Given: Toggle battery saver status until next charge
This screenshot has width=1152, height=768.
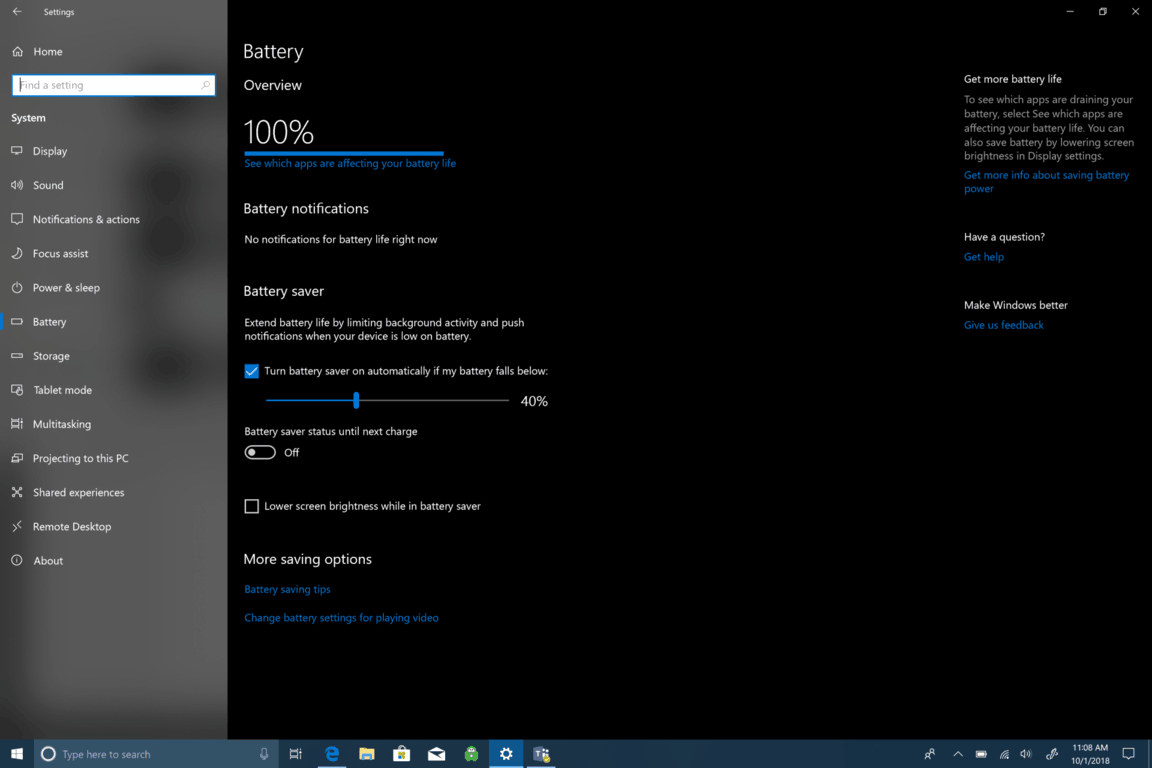Looking at the screenshot, I should pyautogui.click(x=260, y=452).
